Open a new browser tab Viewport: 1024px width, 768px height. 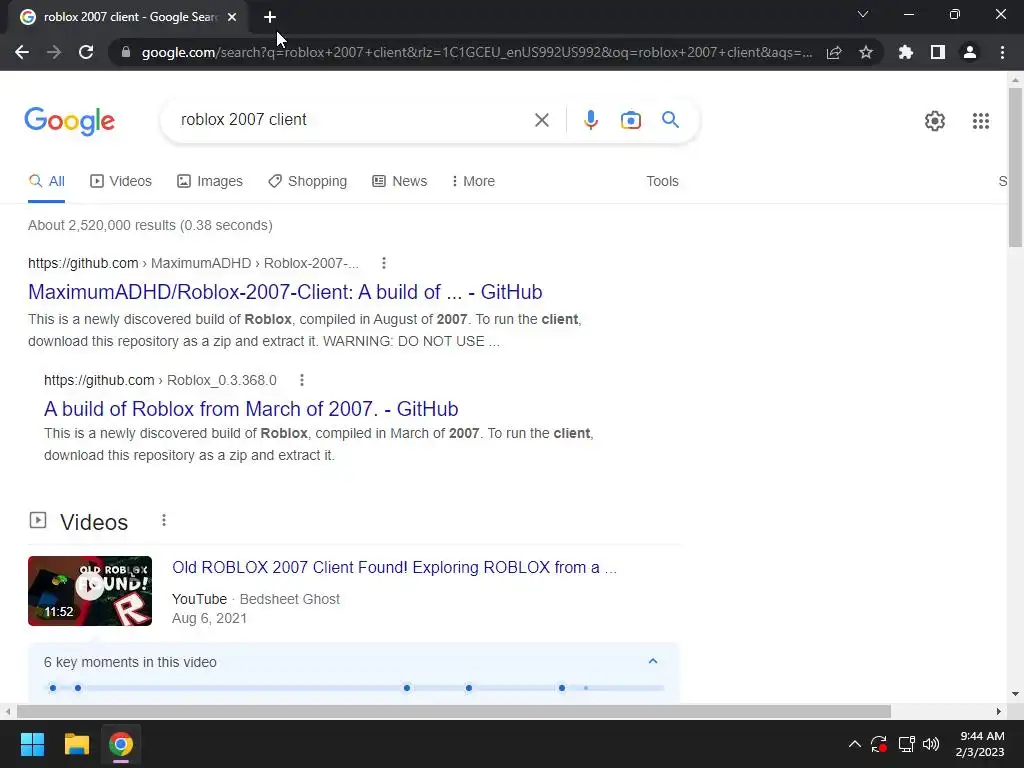270,17
